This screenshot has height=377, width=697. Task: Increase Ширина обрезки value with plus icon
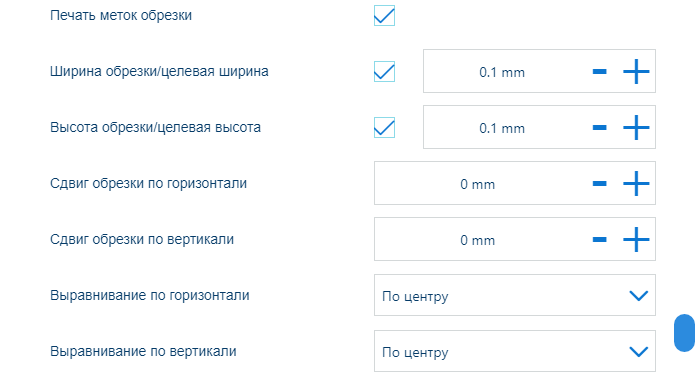pyautogui.click(x=636, y=72)
